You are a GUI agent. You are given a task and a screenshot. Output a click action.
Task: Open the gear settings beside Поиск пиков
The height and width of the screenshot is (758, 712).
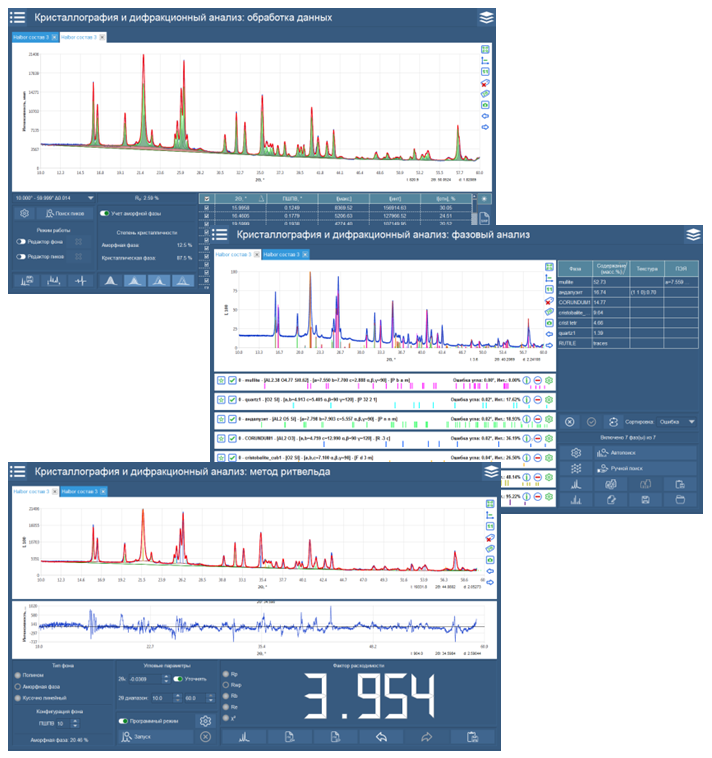23,213
